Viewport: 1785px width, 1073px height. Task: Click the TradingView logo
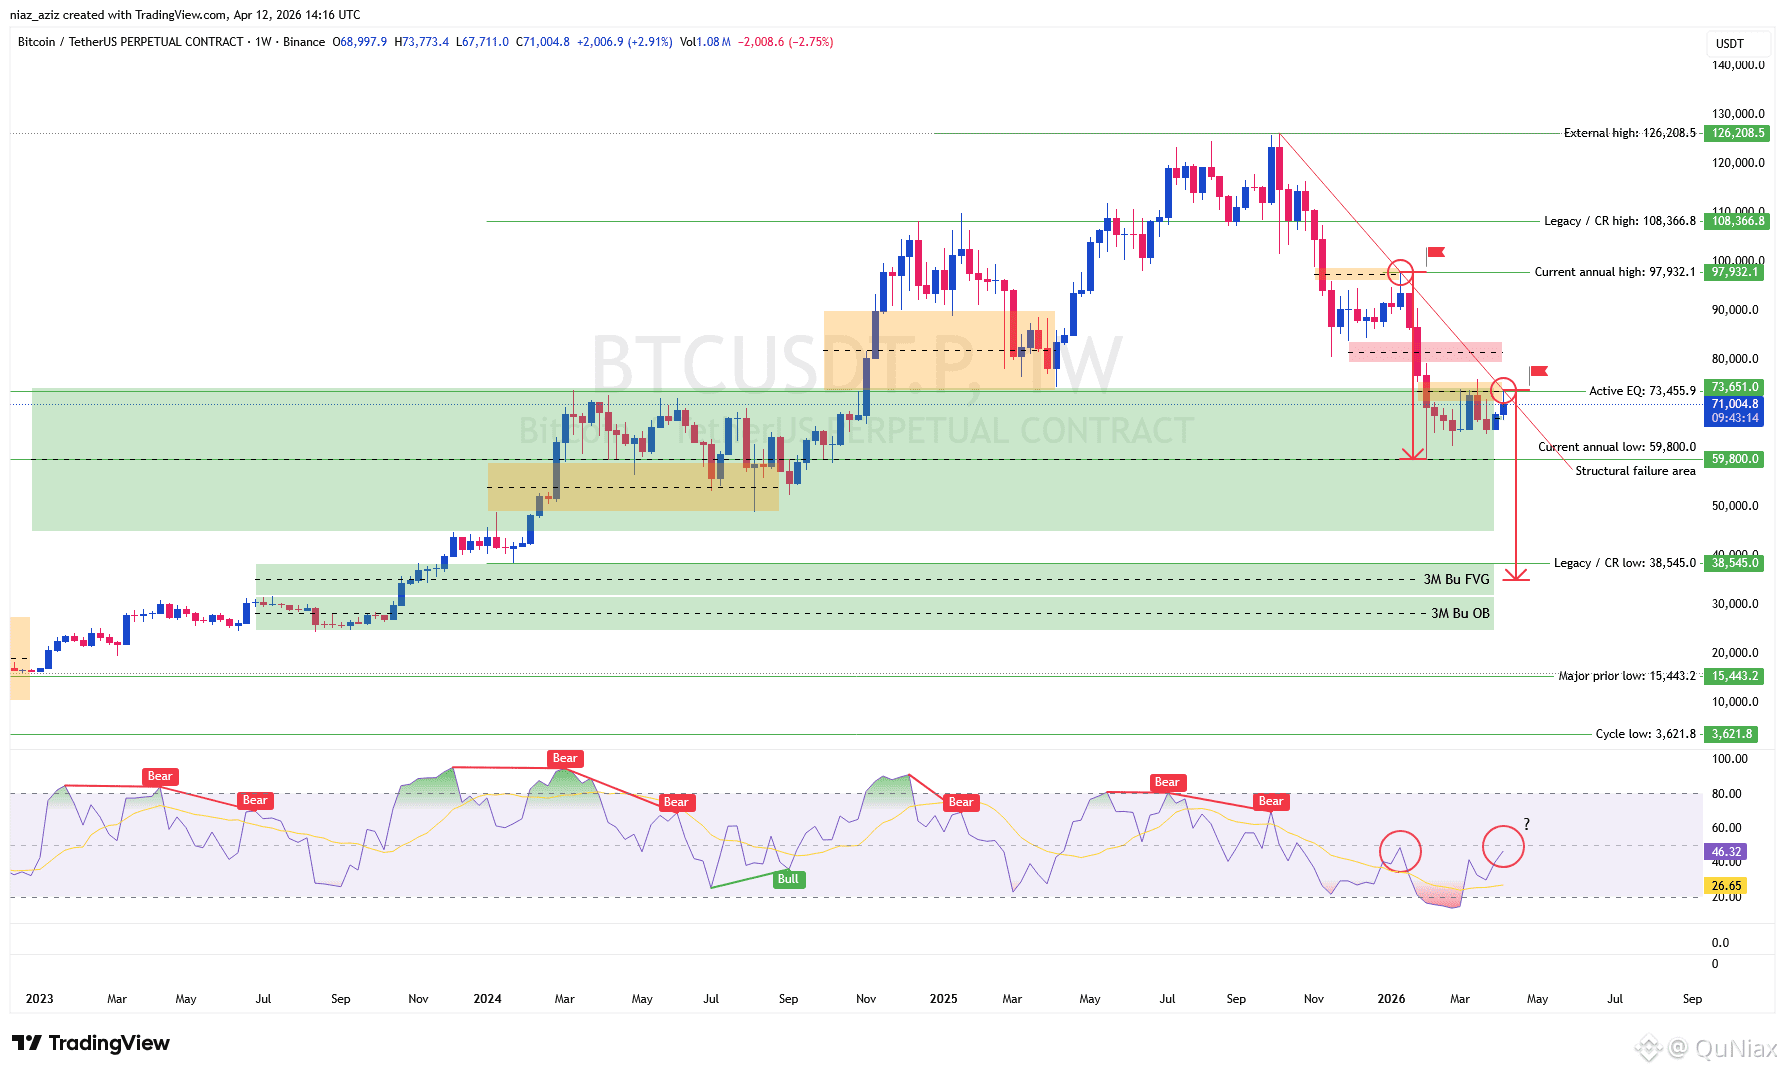(91, 1043)
